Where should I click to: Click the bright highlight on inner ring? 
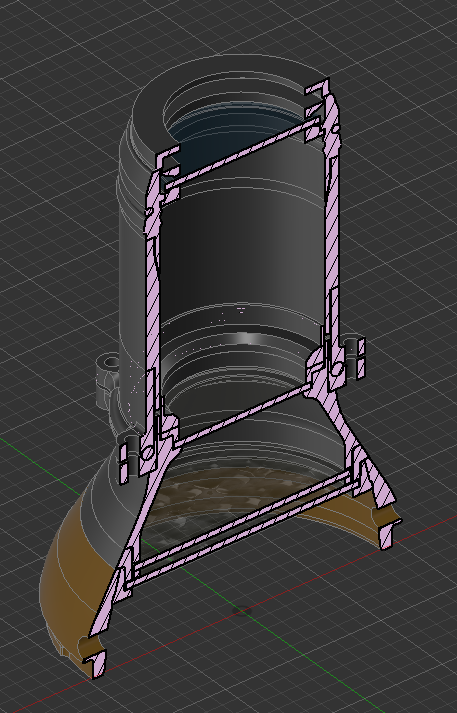click(246, 338)
